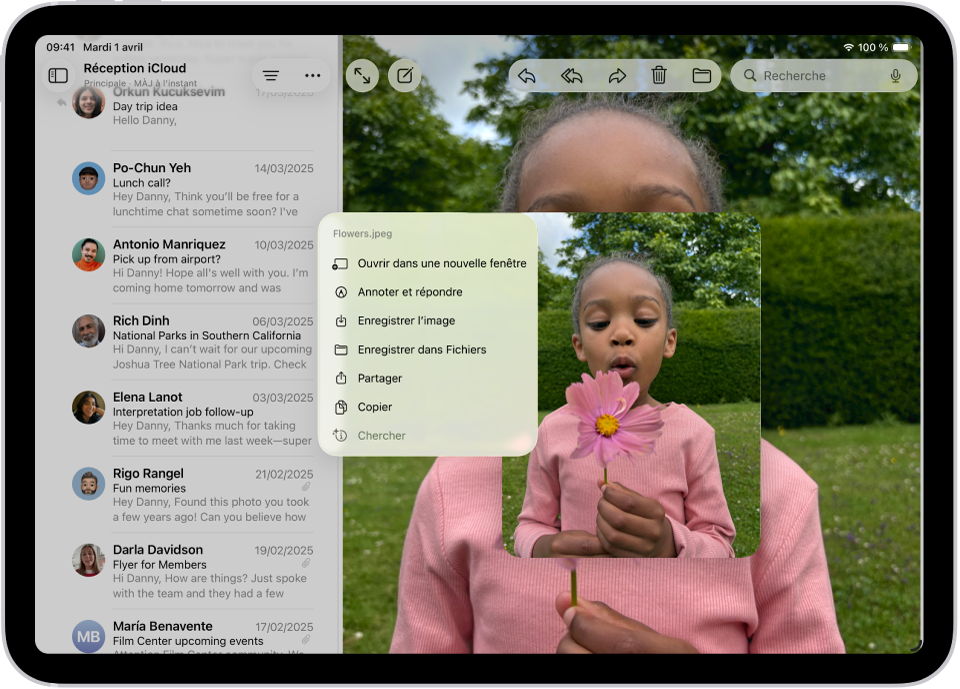Click the save image download icon

[x=341, y=320]
